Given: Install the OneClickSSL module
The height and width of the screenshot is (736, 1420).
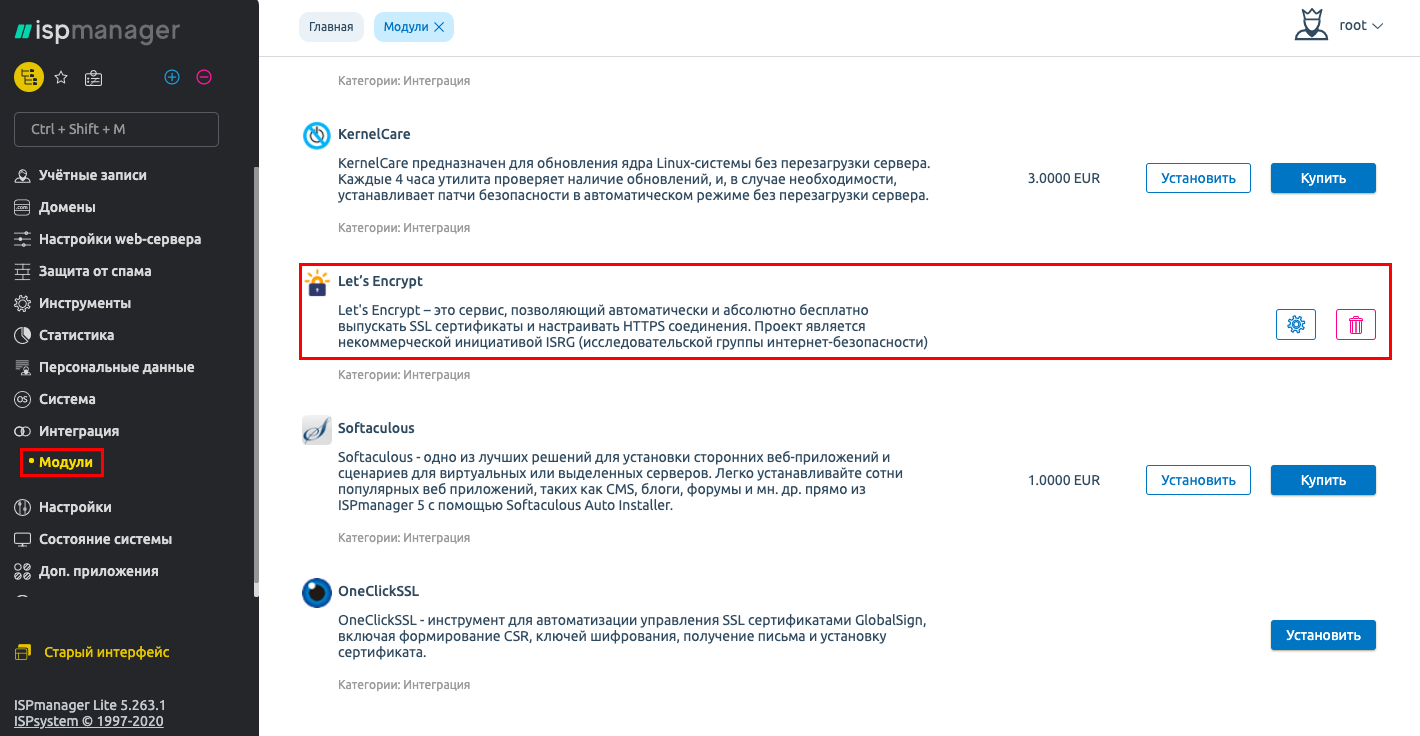Looking at the screenshot, I should click(x=1323, y=635).
